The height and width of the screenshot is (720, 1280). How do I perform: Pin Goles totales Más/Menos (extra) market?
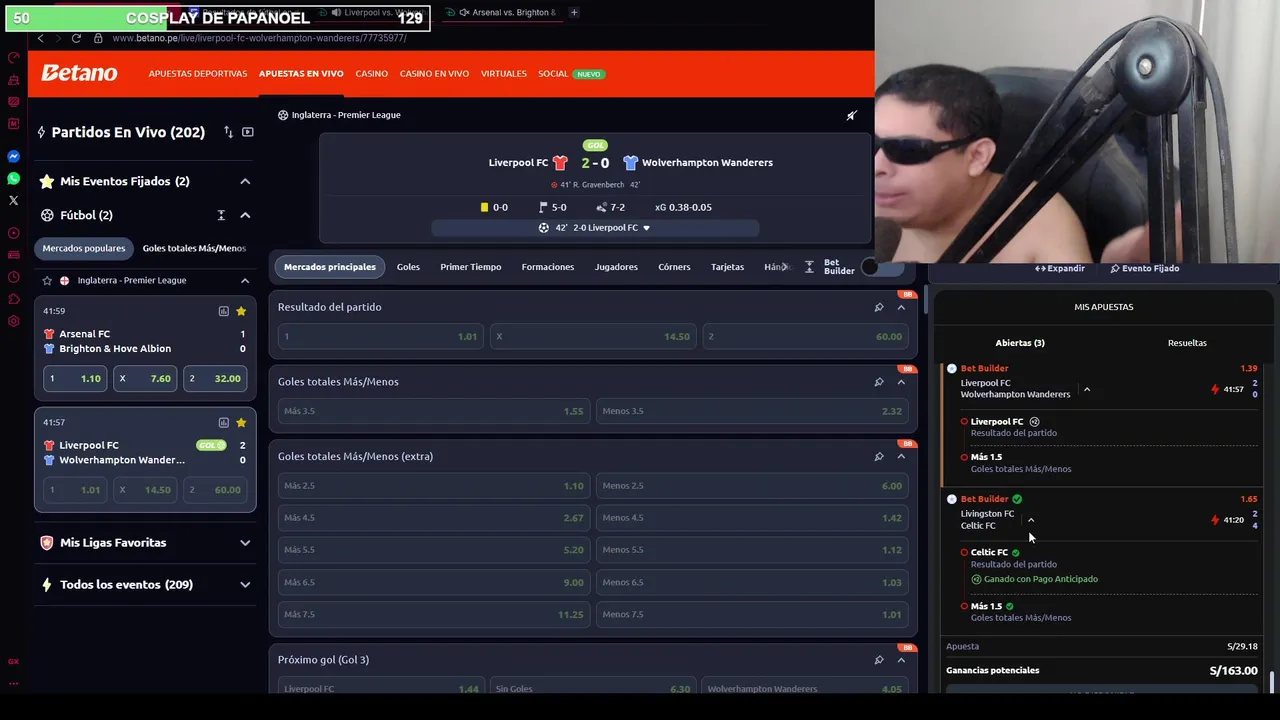[879, 456]
